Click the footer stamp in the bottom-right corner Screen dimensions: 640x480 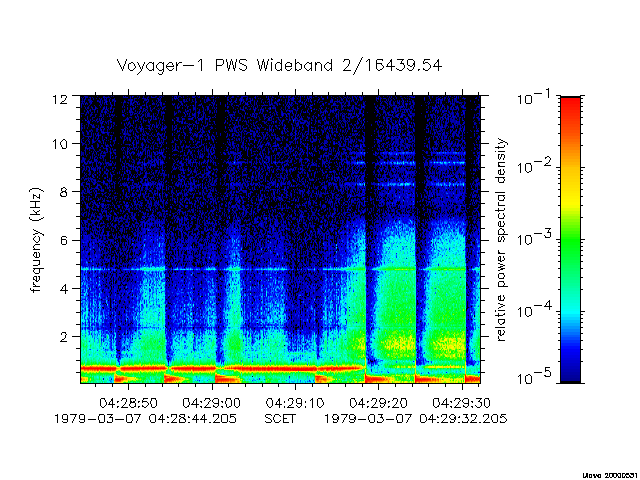(611, 476)
